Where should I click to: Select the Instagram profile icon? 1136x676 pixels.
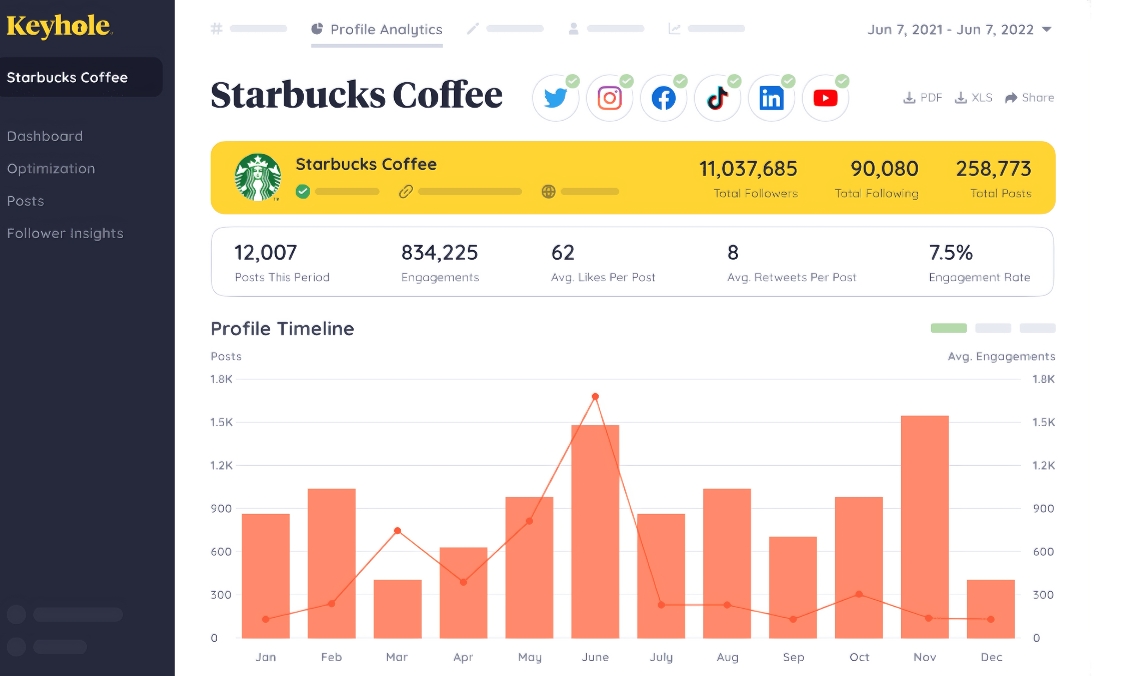coord(610,98)
